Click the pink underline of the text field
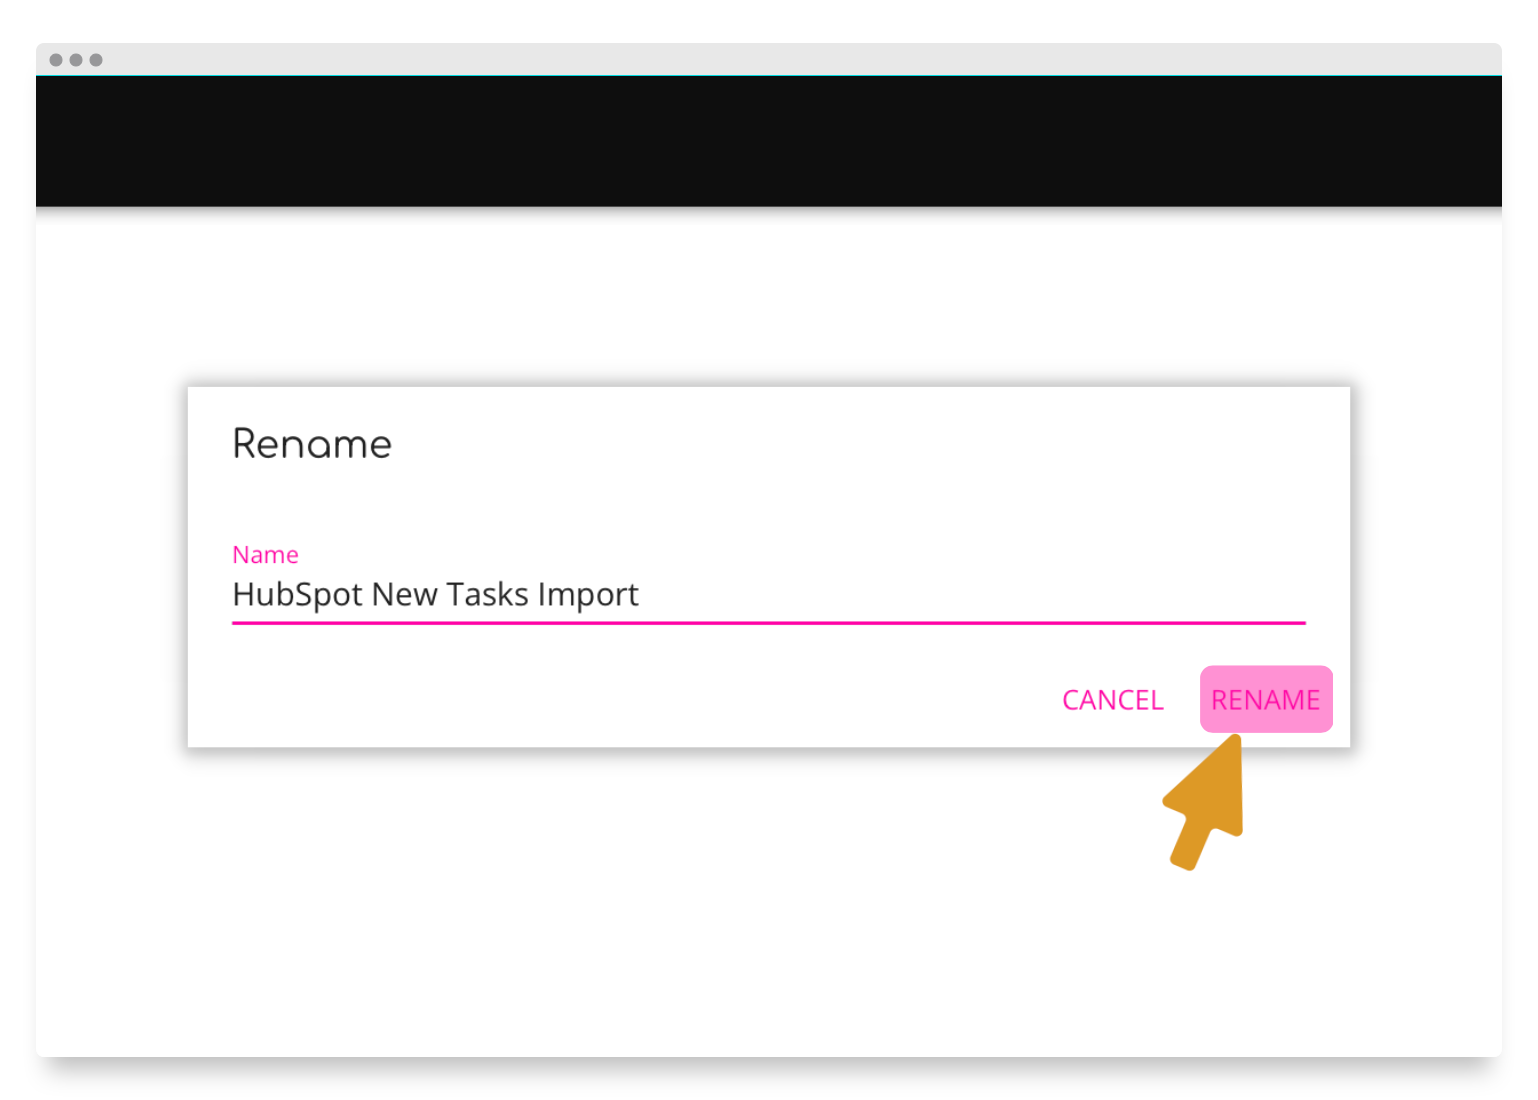Viewport: 1538px width, 1100px height. click(x=768, y=622)
